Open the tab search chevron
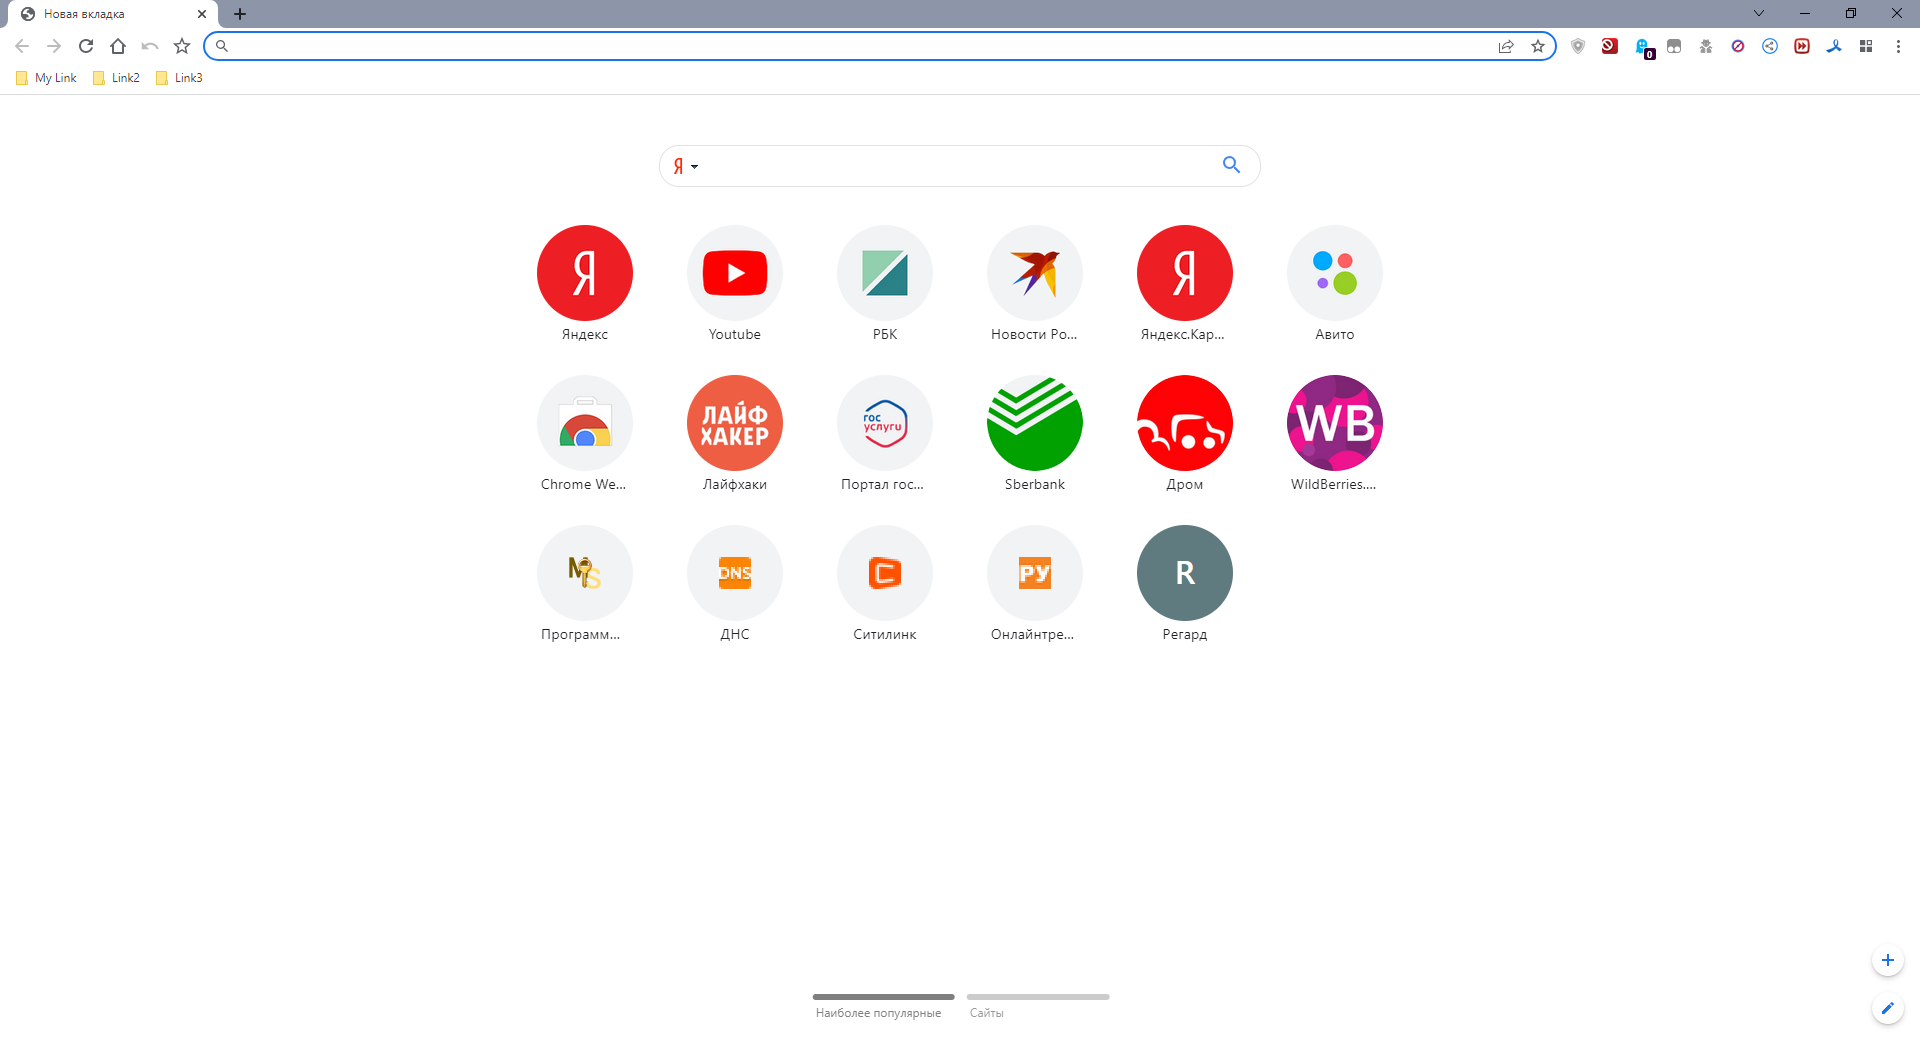 [x=1759, y=13]
